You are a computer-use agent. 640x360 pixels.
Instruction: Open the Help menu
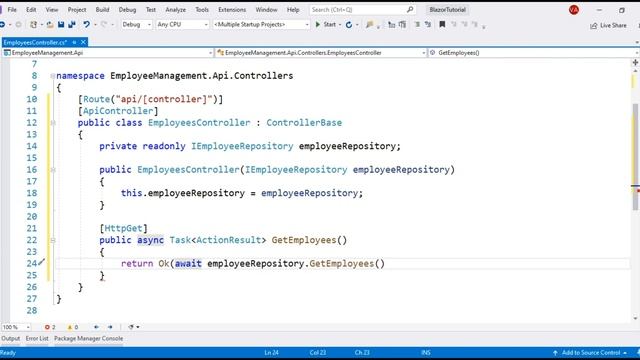(293, 9)
